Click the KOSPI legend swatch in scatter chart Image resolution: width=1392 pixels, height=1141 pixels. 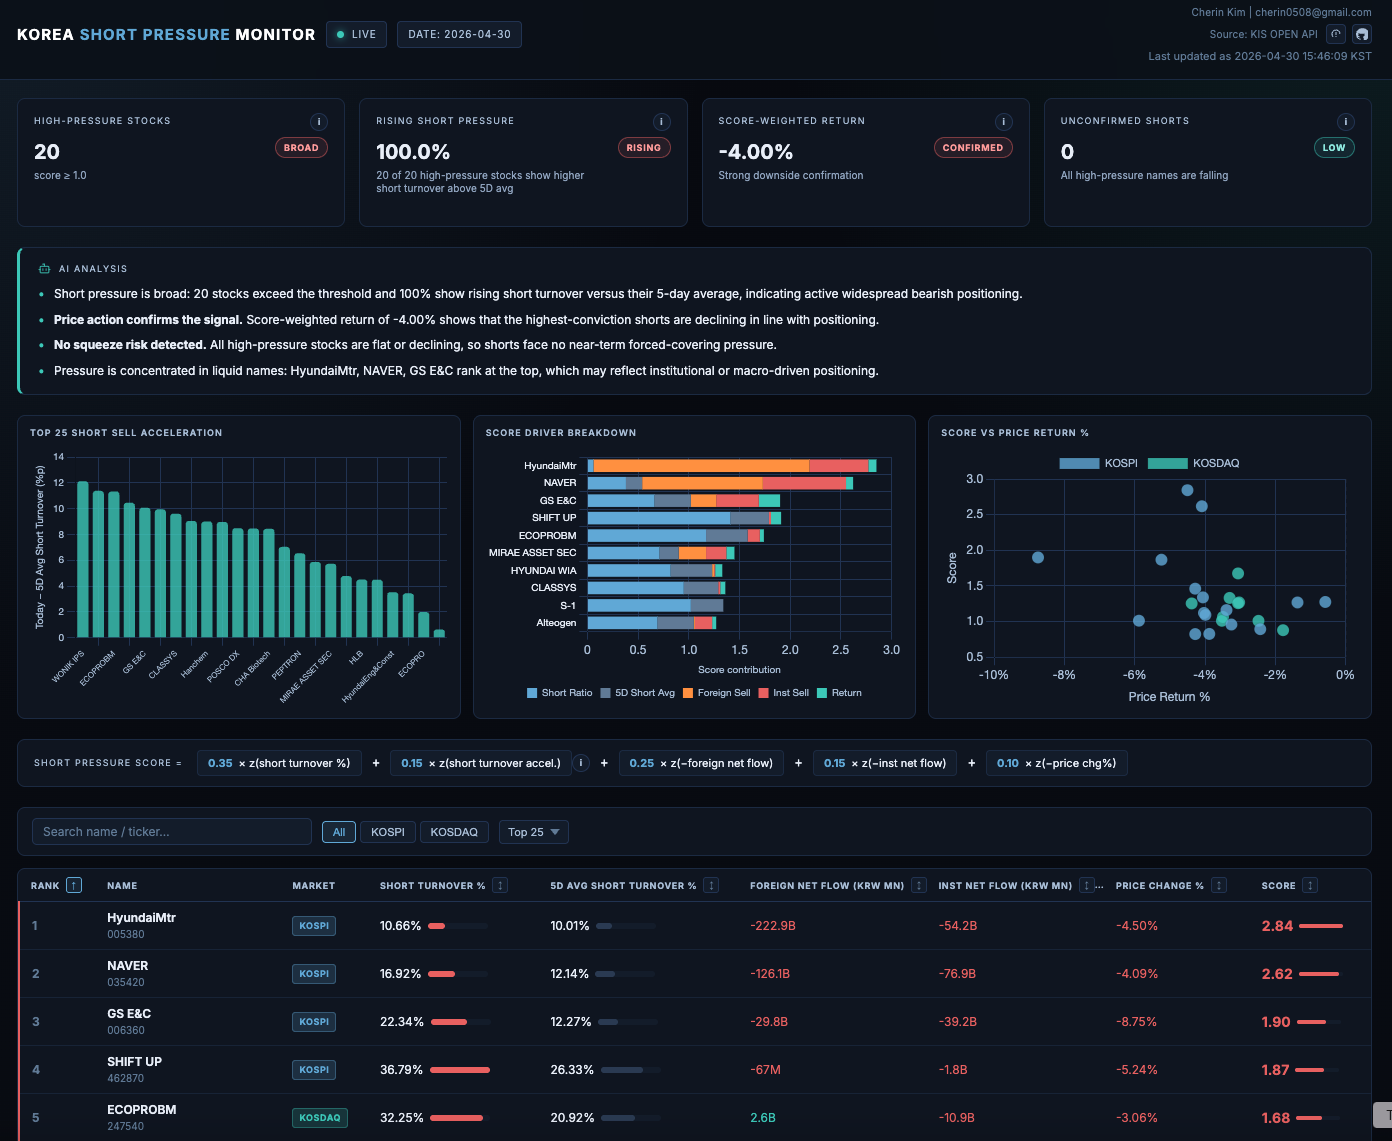(x=1079, y=463)
